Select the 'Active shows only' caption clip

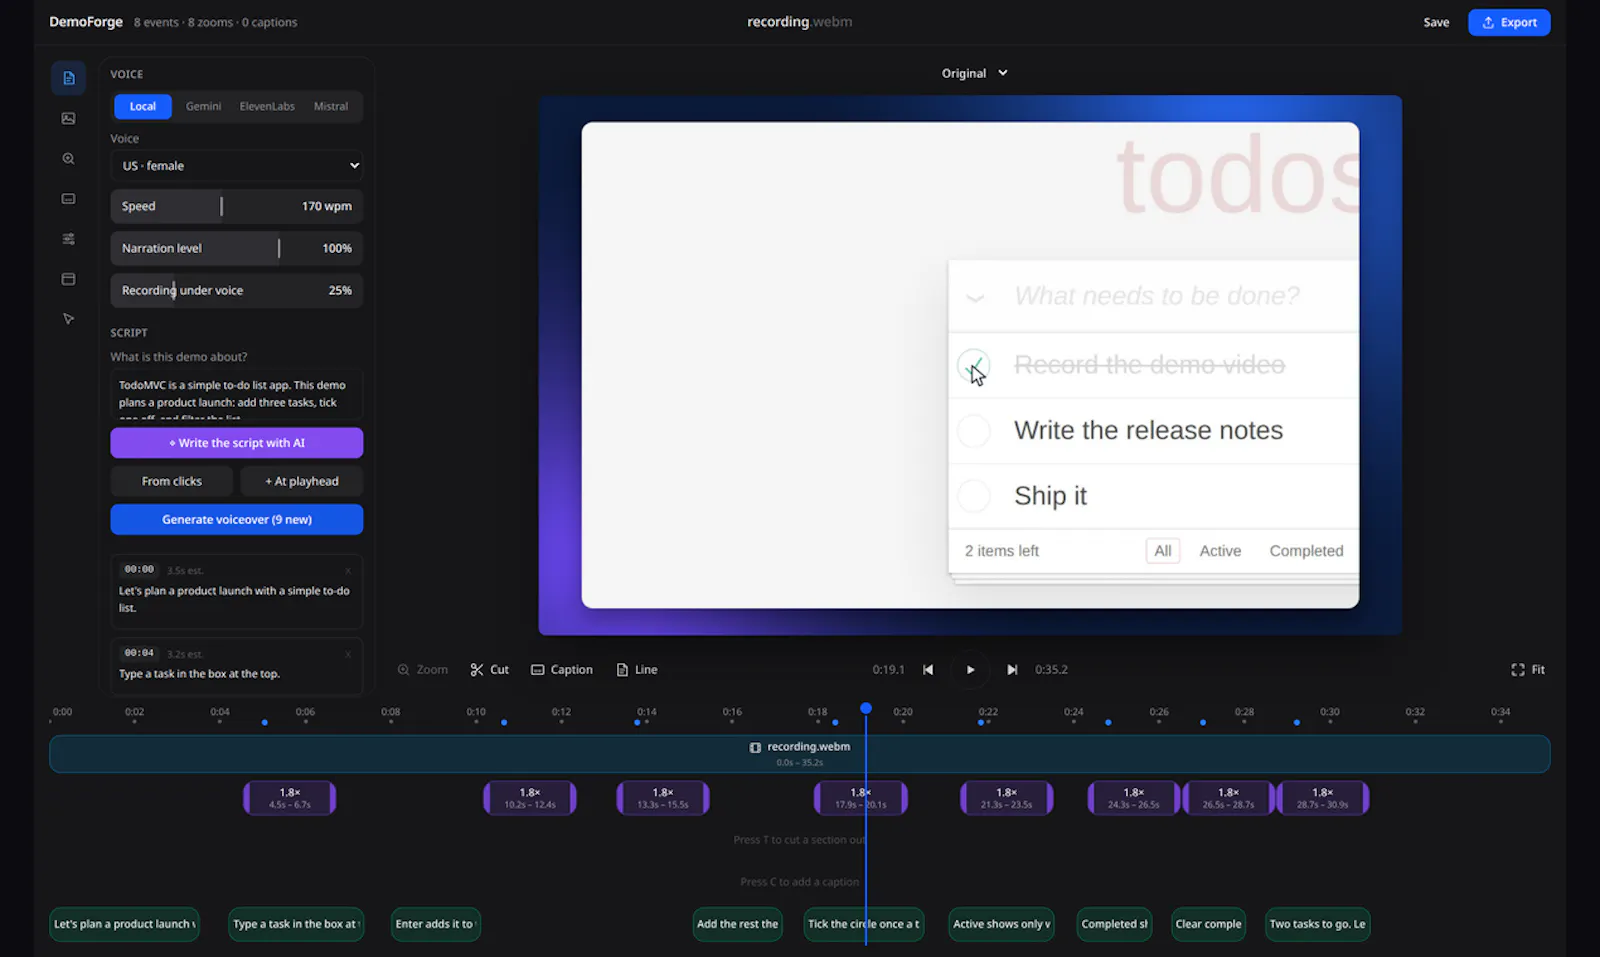pos(1002,924)
